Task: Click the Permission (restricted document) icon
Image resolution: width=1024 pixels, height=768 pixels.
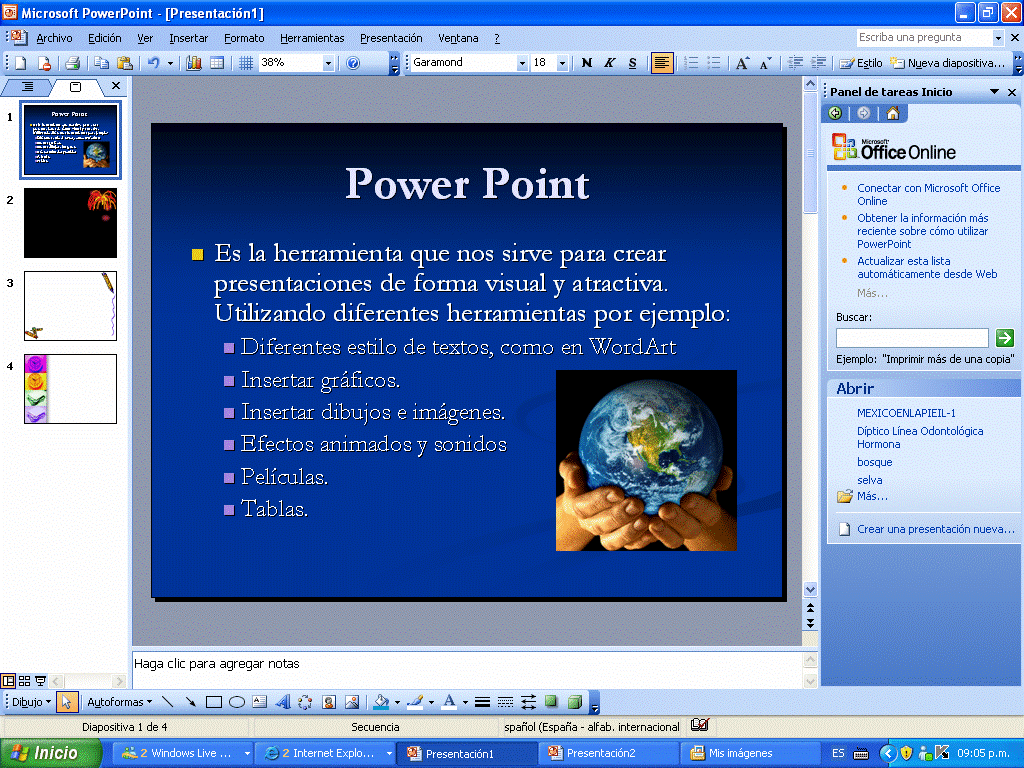Action: [44, 63]
